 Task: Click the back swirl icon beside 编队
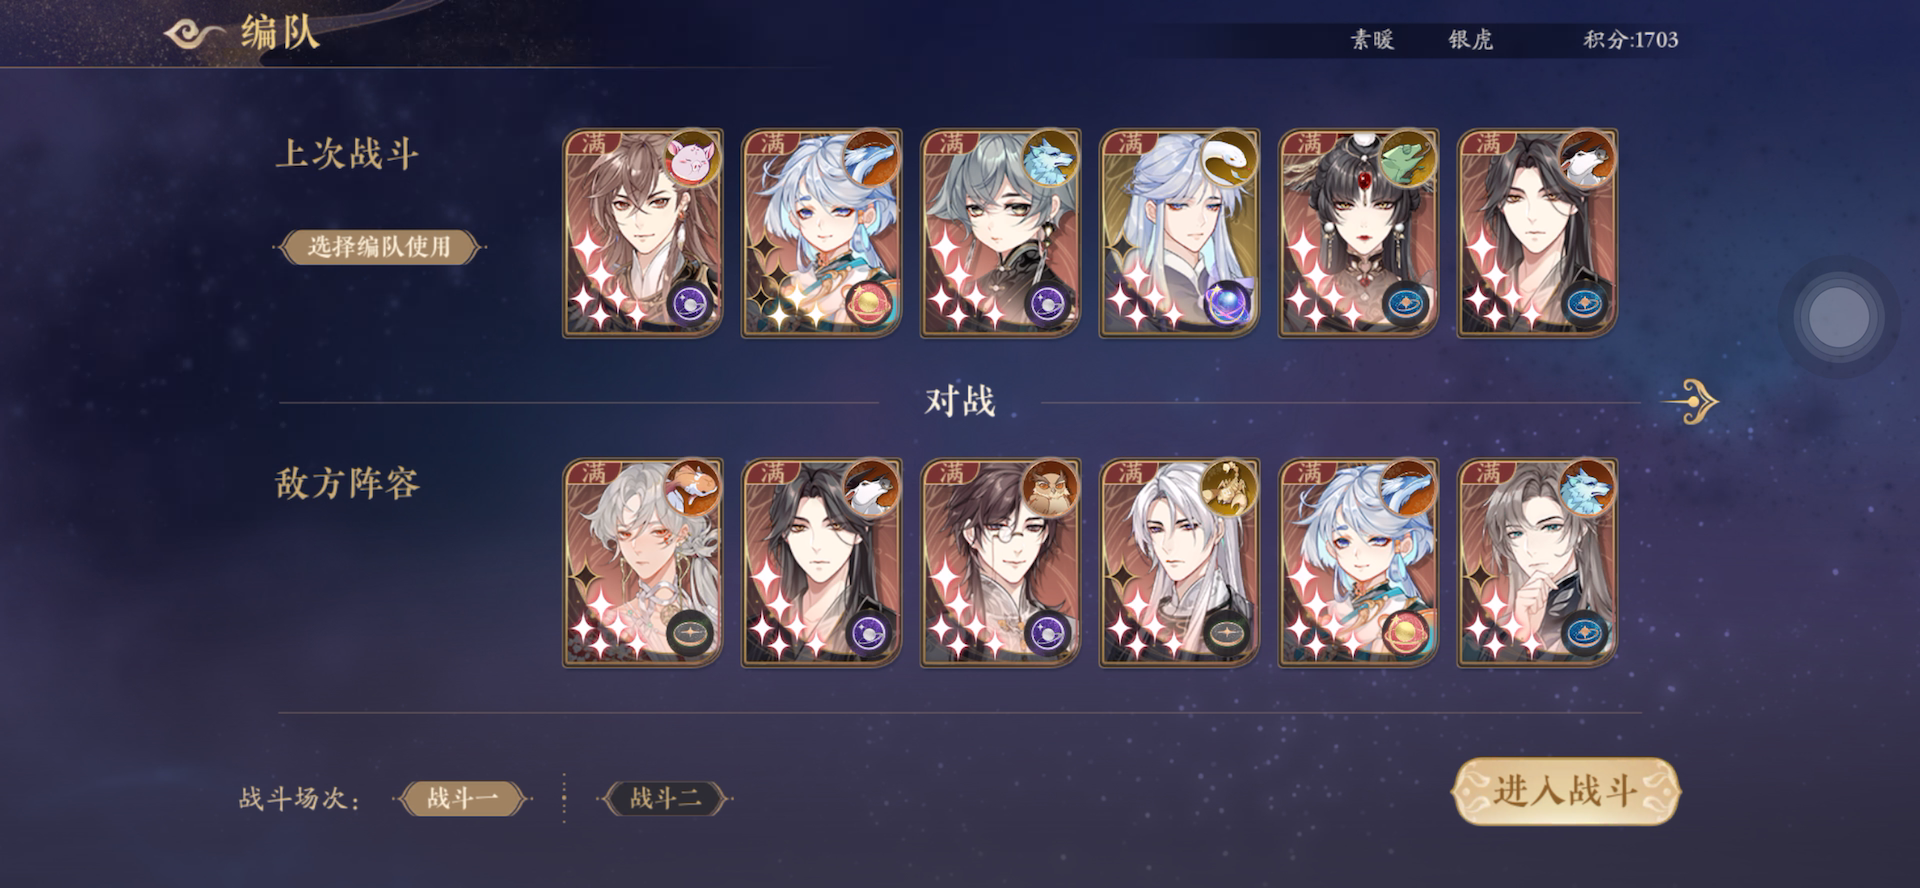tap(193, 35)
